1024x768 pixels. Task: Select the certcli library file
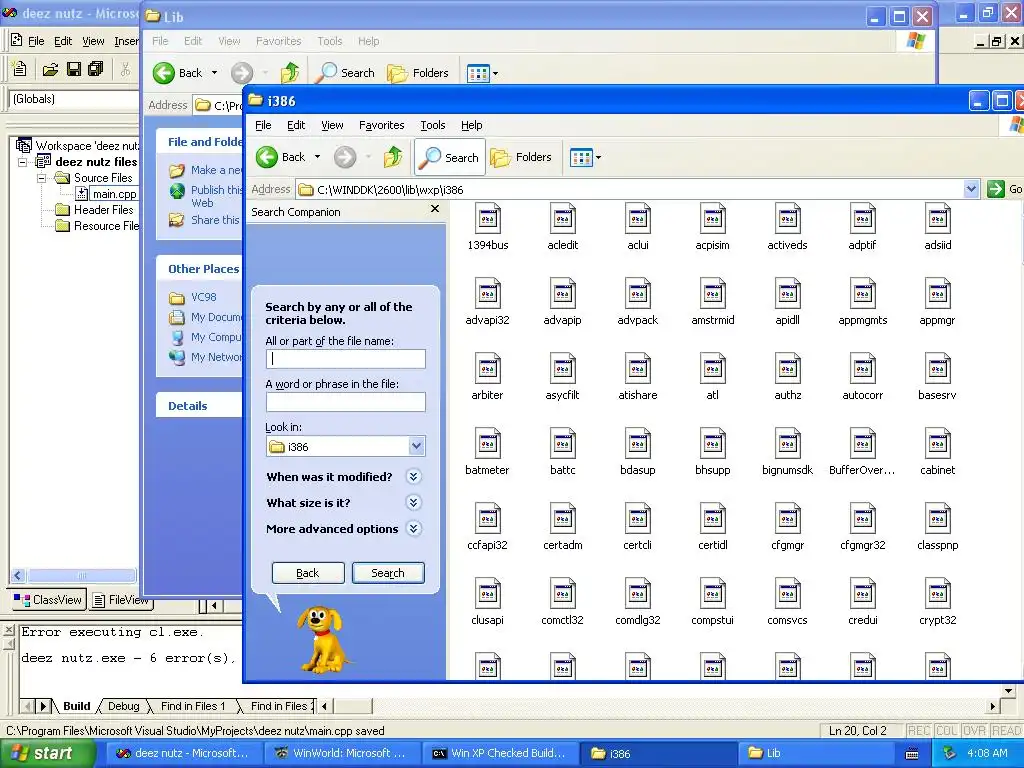point(637,527)
